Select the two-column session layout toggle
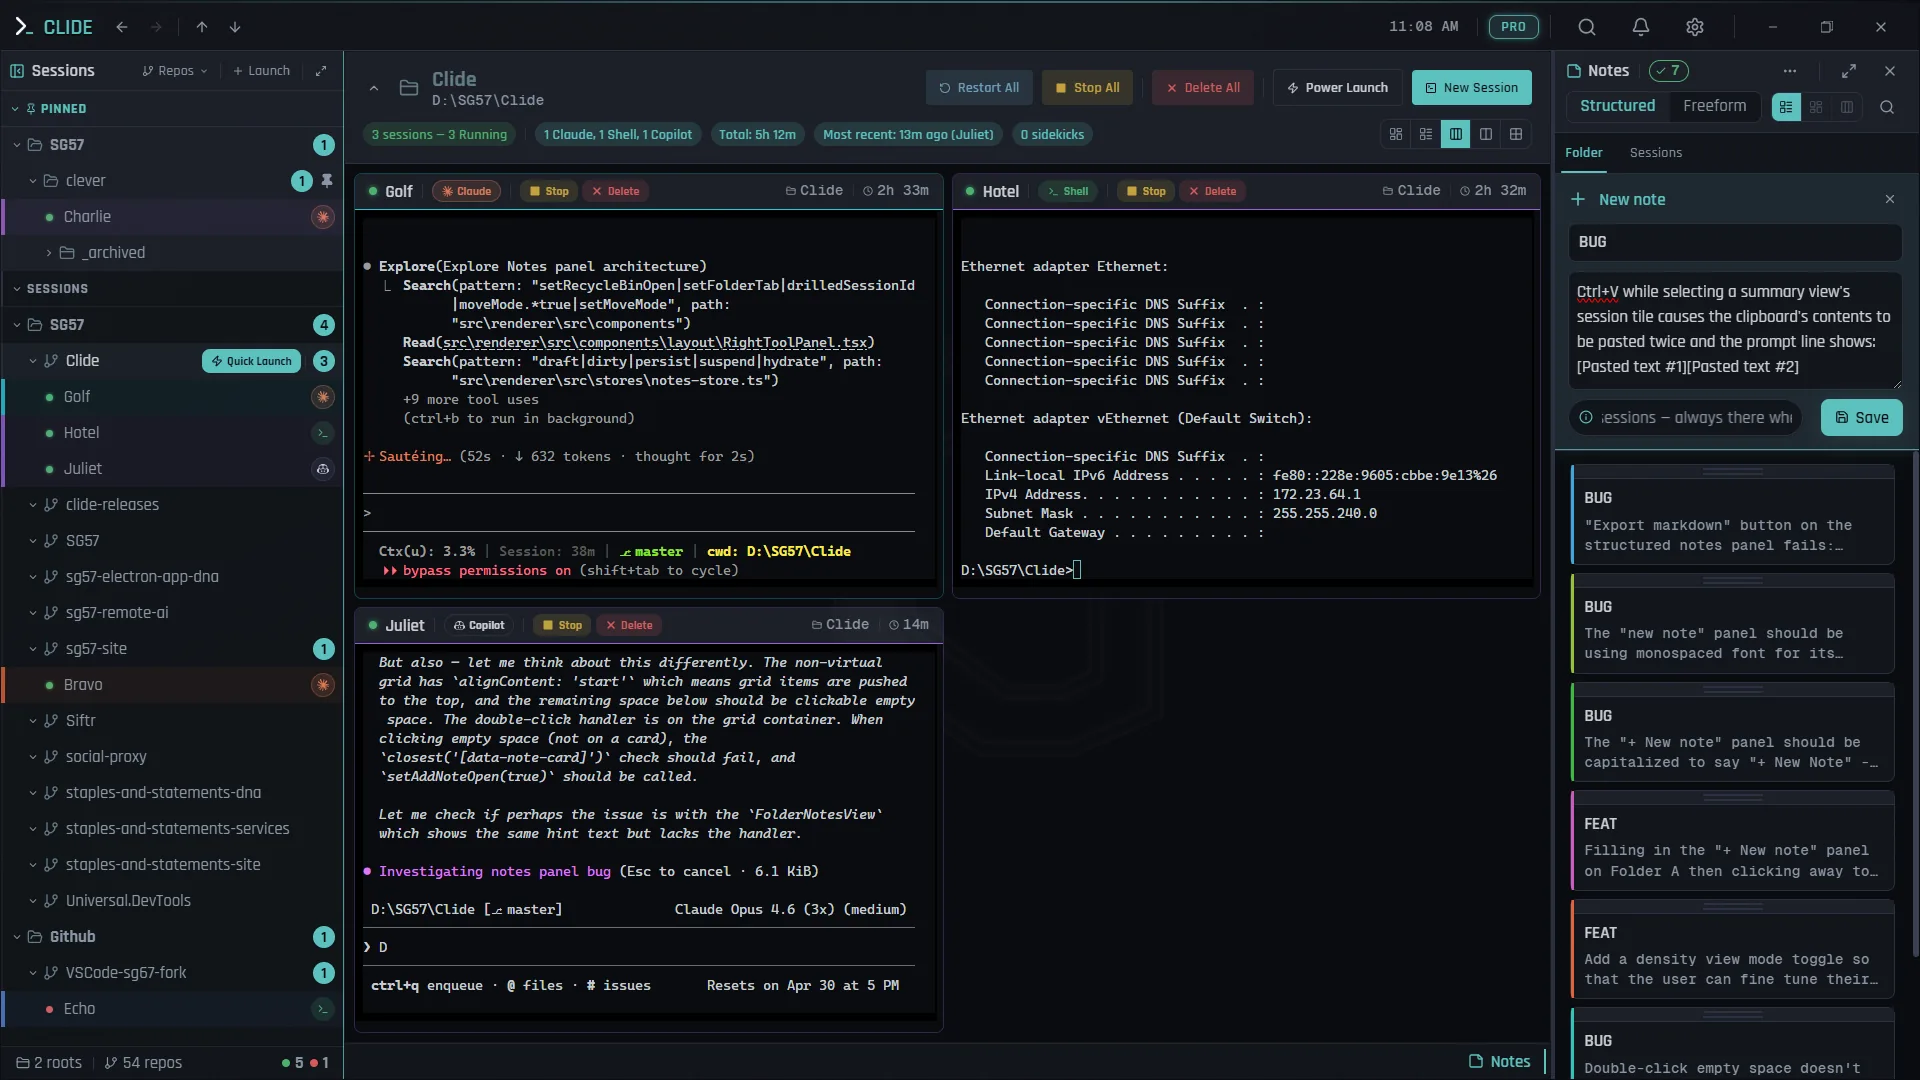Viewport: 1920px width, 1080px height. (1486, 134)
